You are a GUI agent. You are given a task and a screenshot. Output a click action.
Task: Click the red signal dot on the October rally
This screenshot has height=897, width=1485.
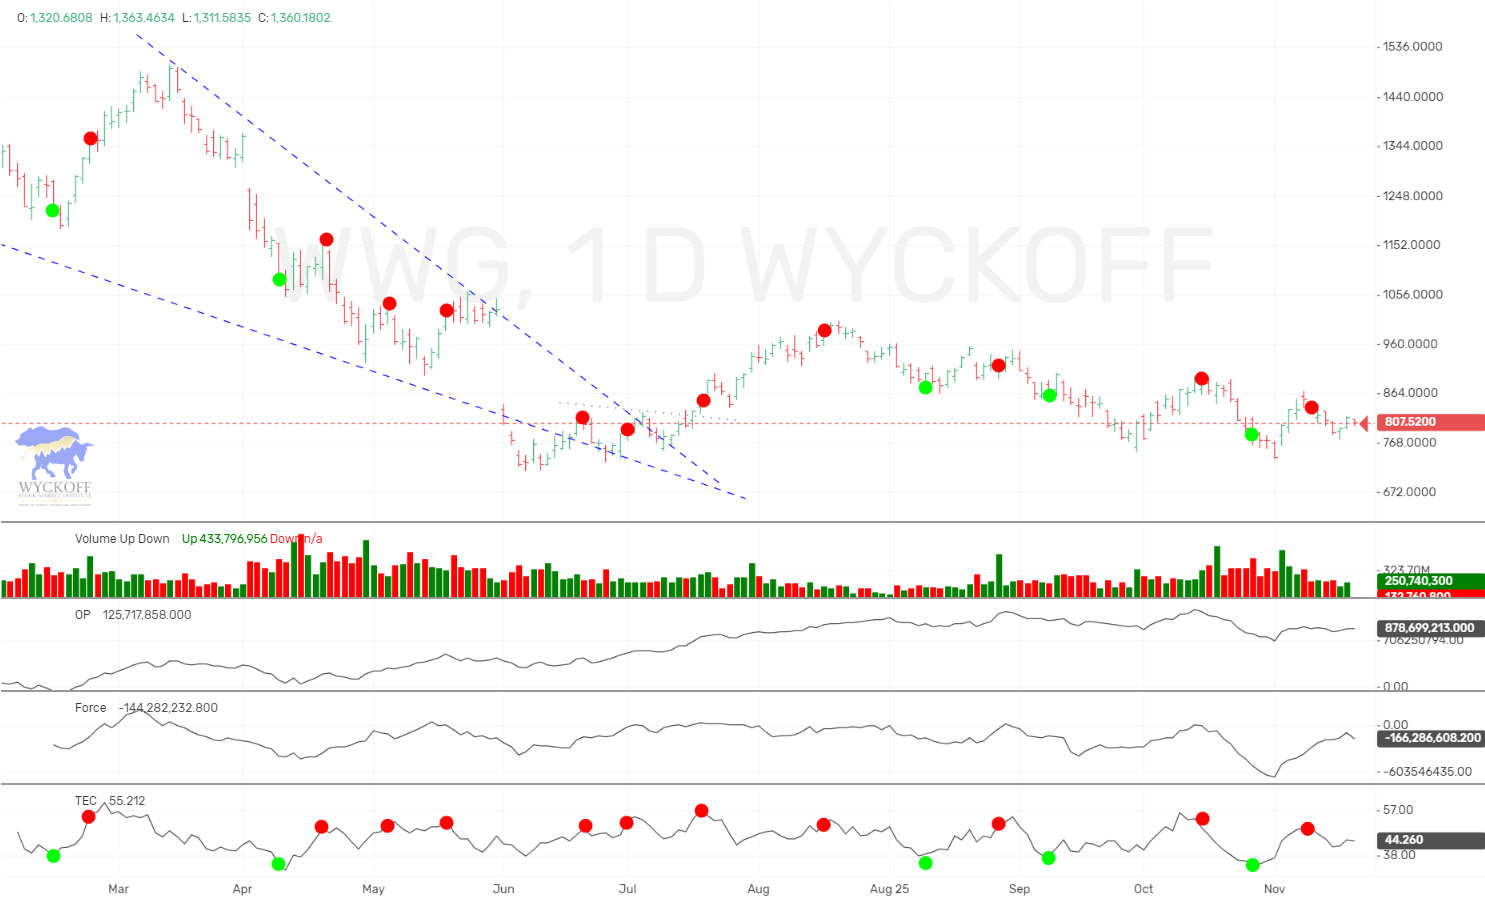1201,378
